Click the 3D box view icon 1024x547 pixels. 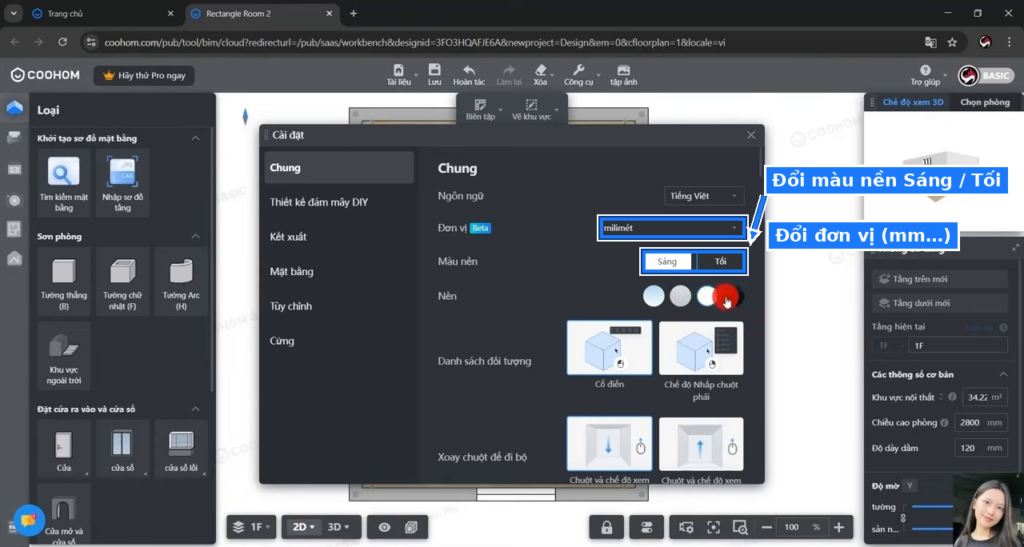point(411,527)
